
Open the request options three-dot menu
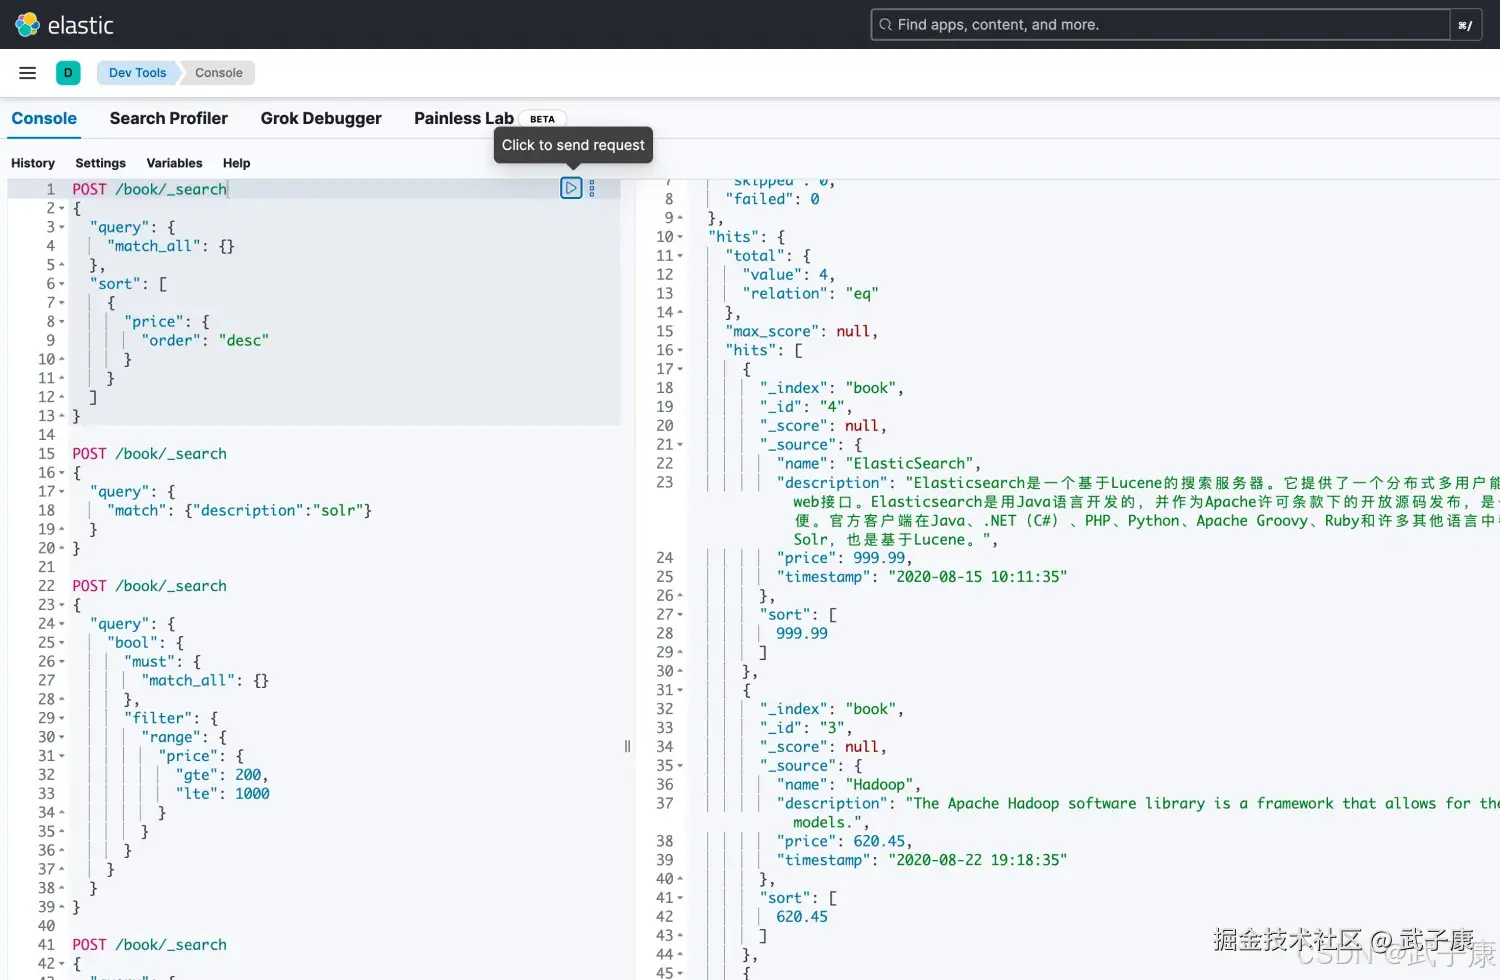coord(592,188)
